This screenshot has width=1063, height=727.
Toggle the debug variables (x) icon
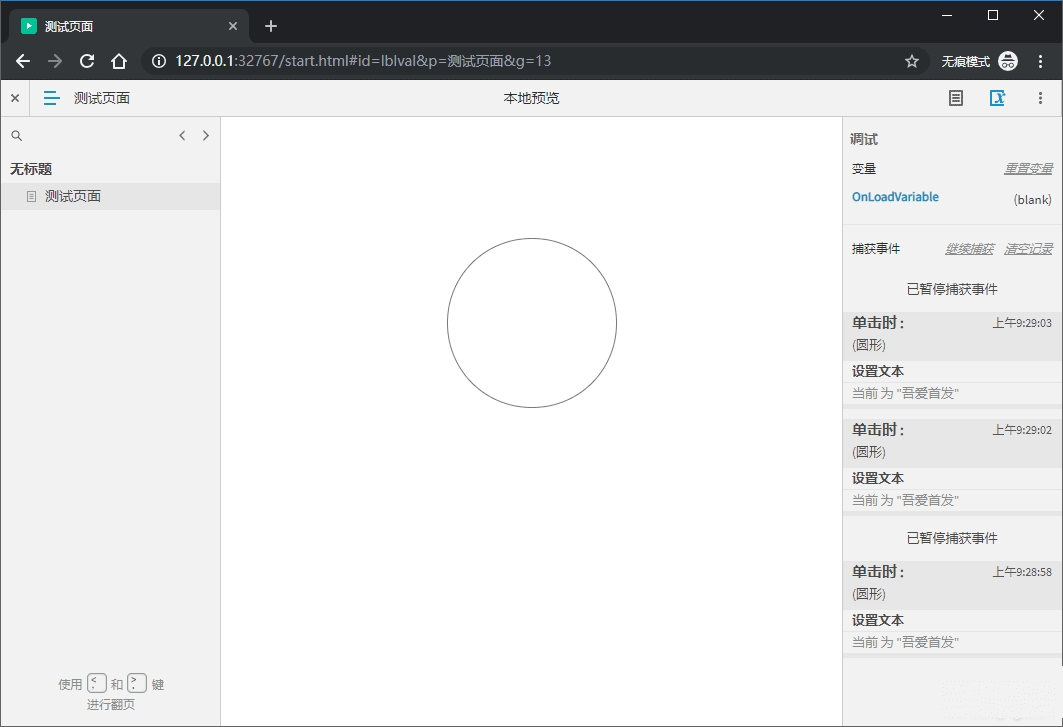click(x=997, y=98)
